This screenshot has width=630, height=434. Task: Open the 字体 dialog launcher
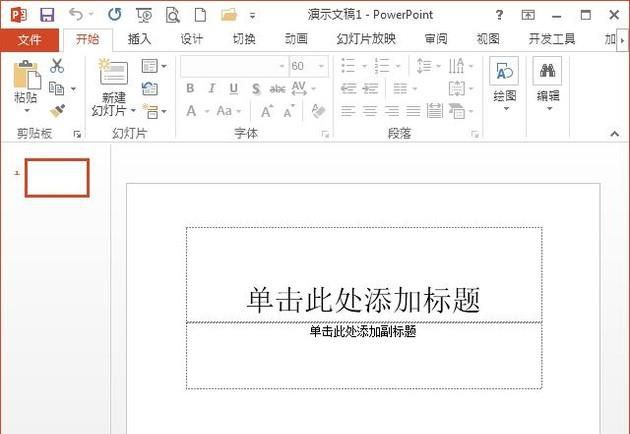pyautogui.click(x=325, y=135)
